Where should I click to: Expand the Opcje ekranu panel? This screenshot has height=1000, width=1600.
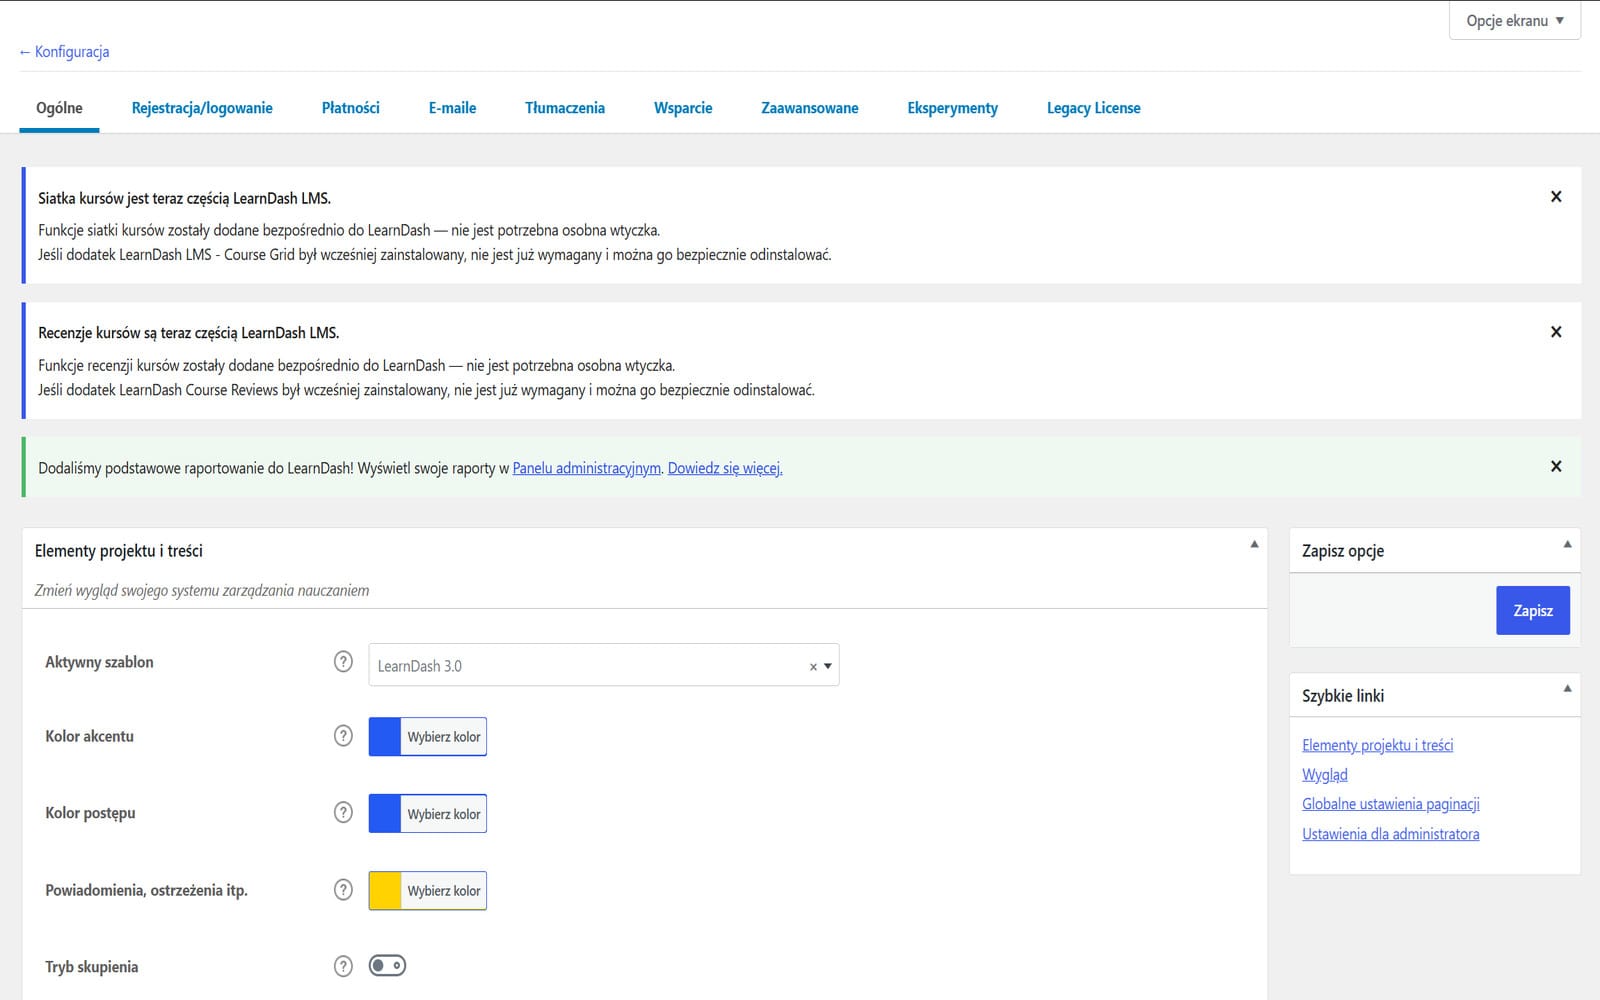pos(1514,21)
